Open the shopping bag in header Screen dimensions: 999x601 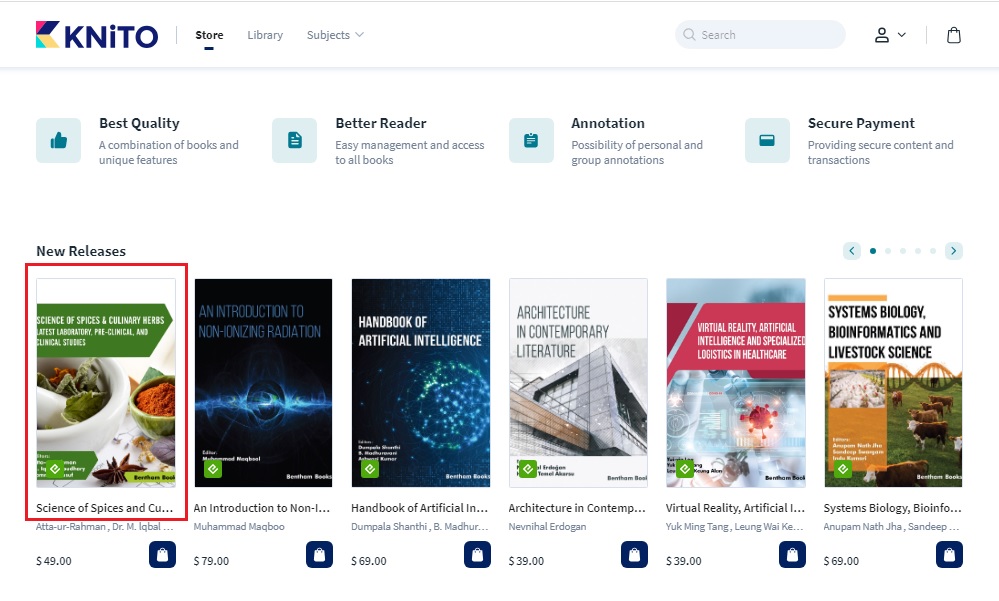point(953,35)
